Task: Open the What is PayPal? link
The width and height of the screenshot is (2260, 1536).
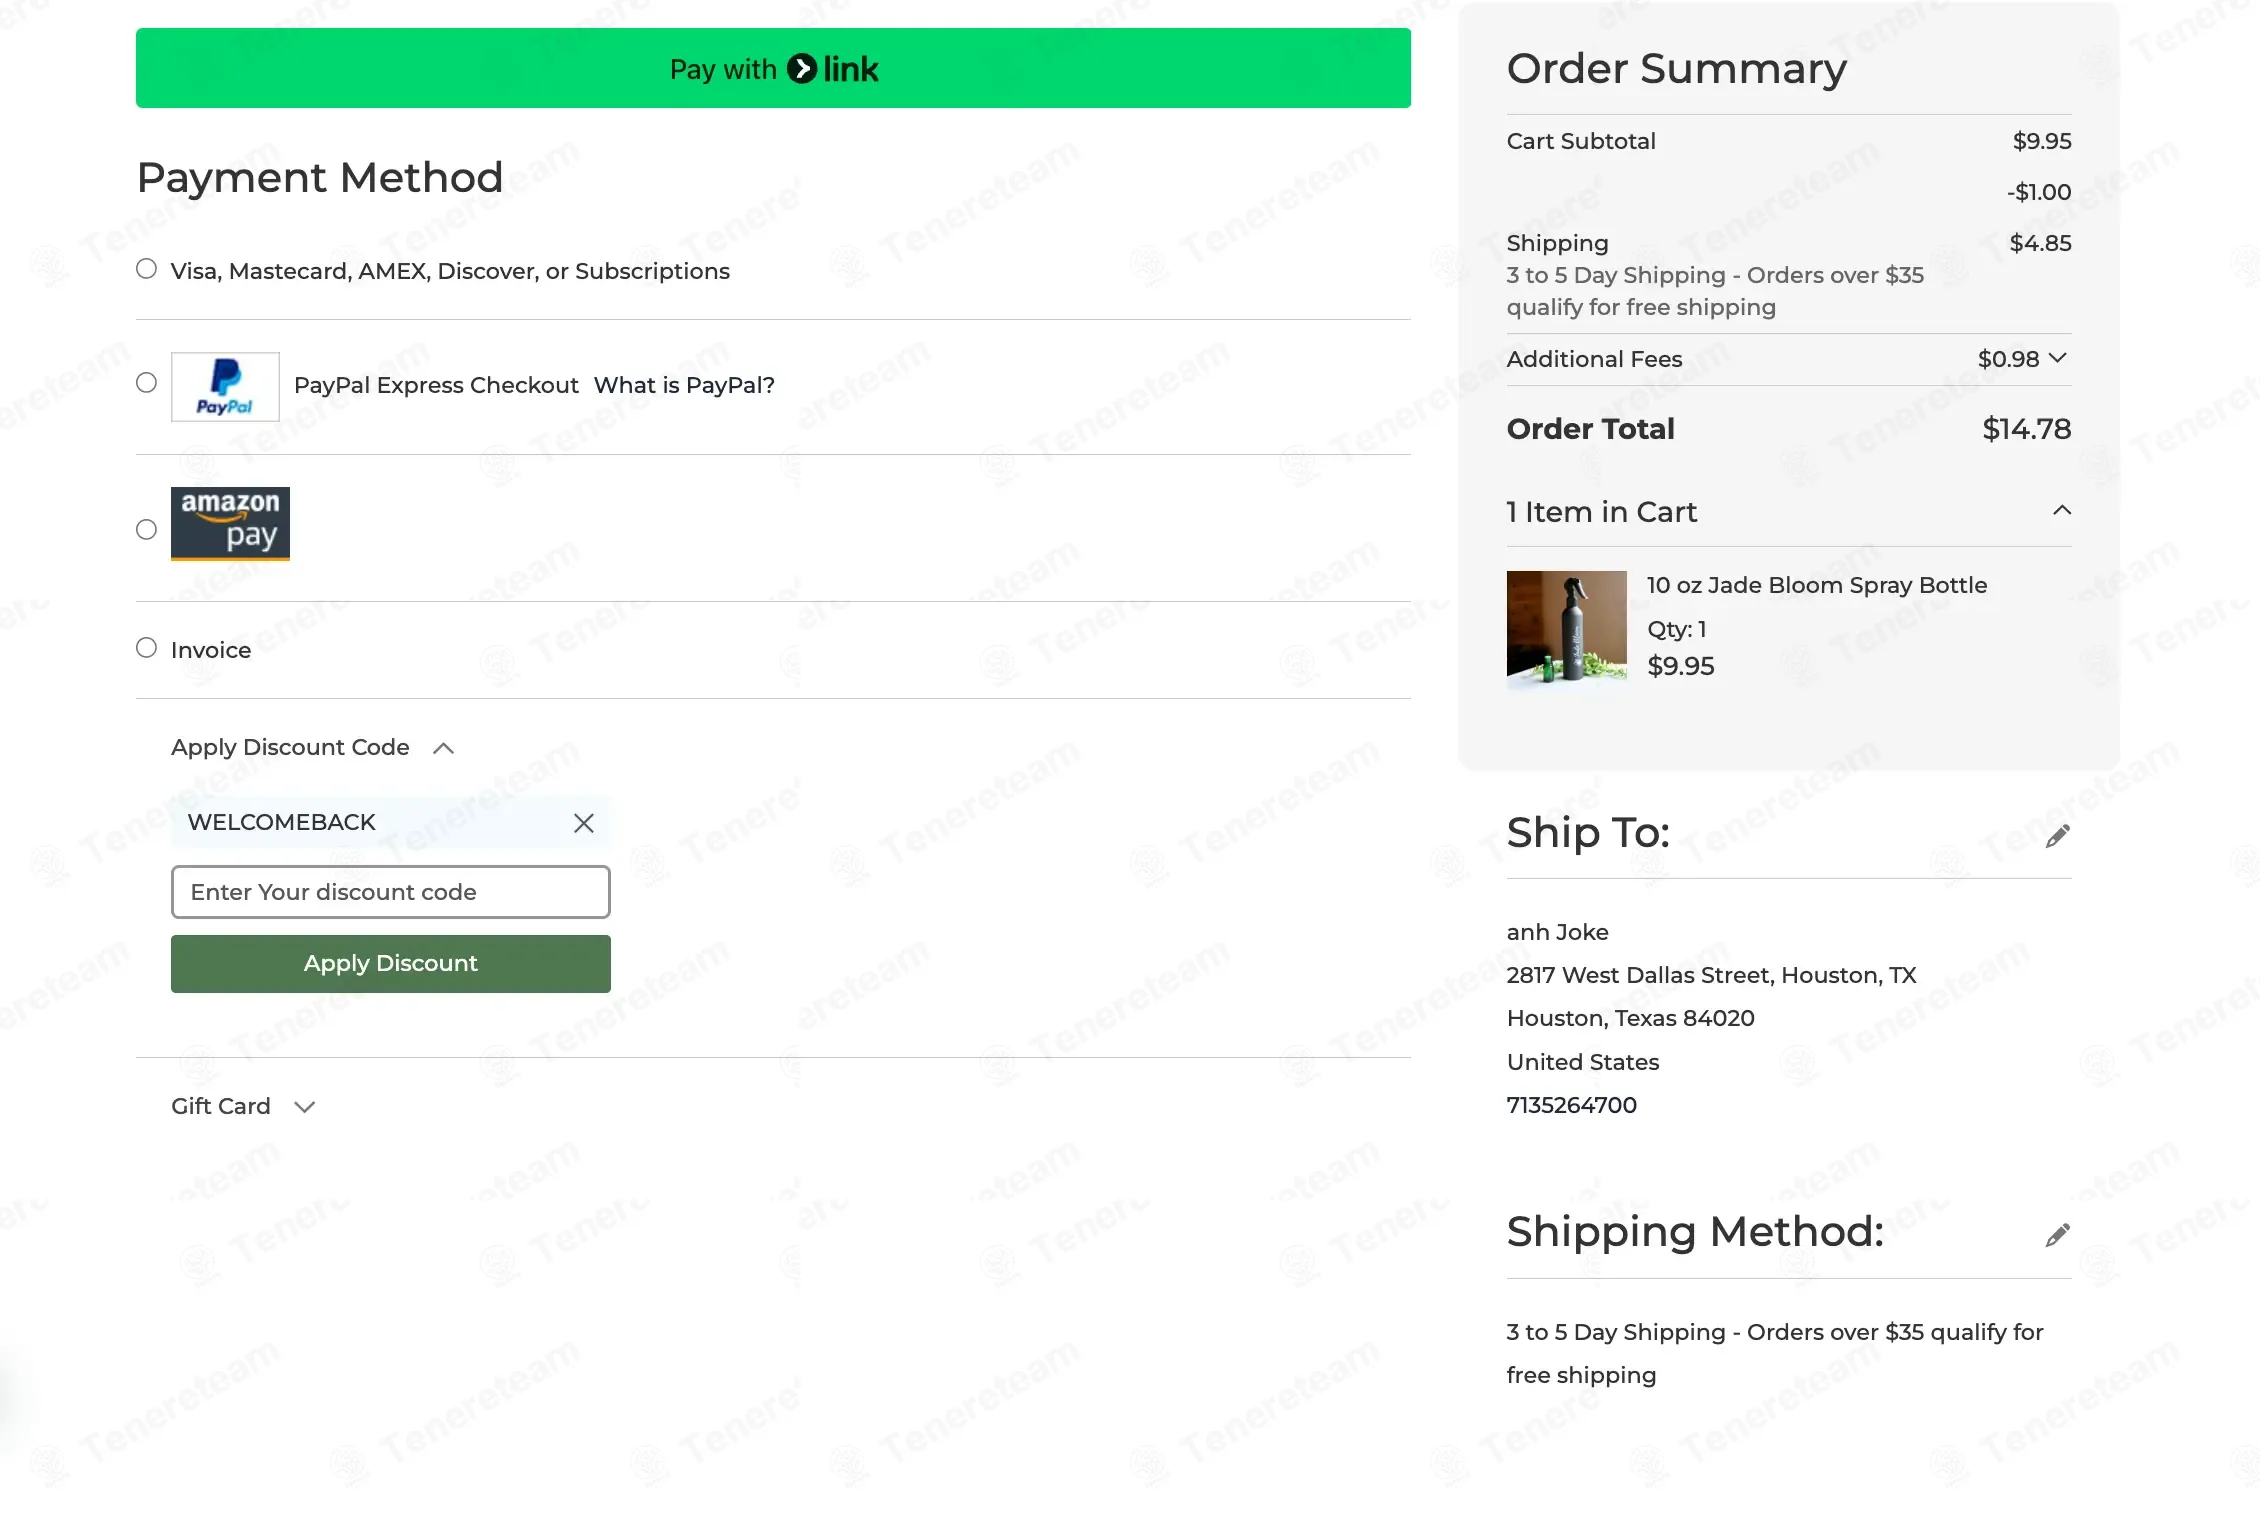Action: [684, 385]
